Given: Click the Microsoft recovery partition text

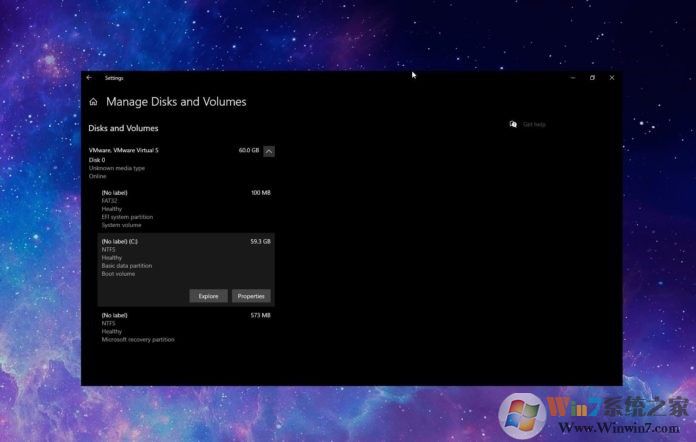Looking at the screenshot, I should (x=138, y=339).
